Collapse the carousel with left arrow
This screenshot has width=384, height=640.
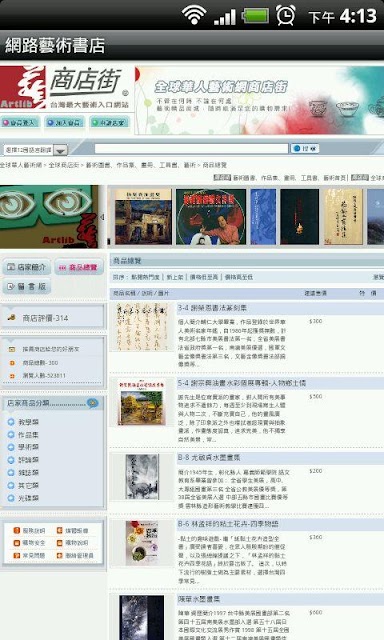pyautogui.click(x=102, y=217)
